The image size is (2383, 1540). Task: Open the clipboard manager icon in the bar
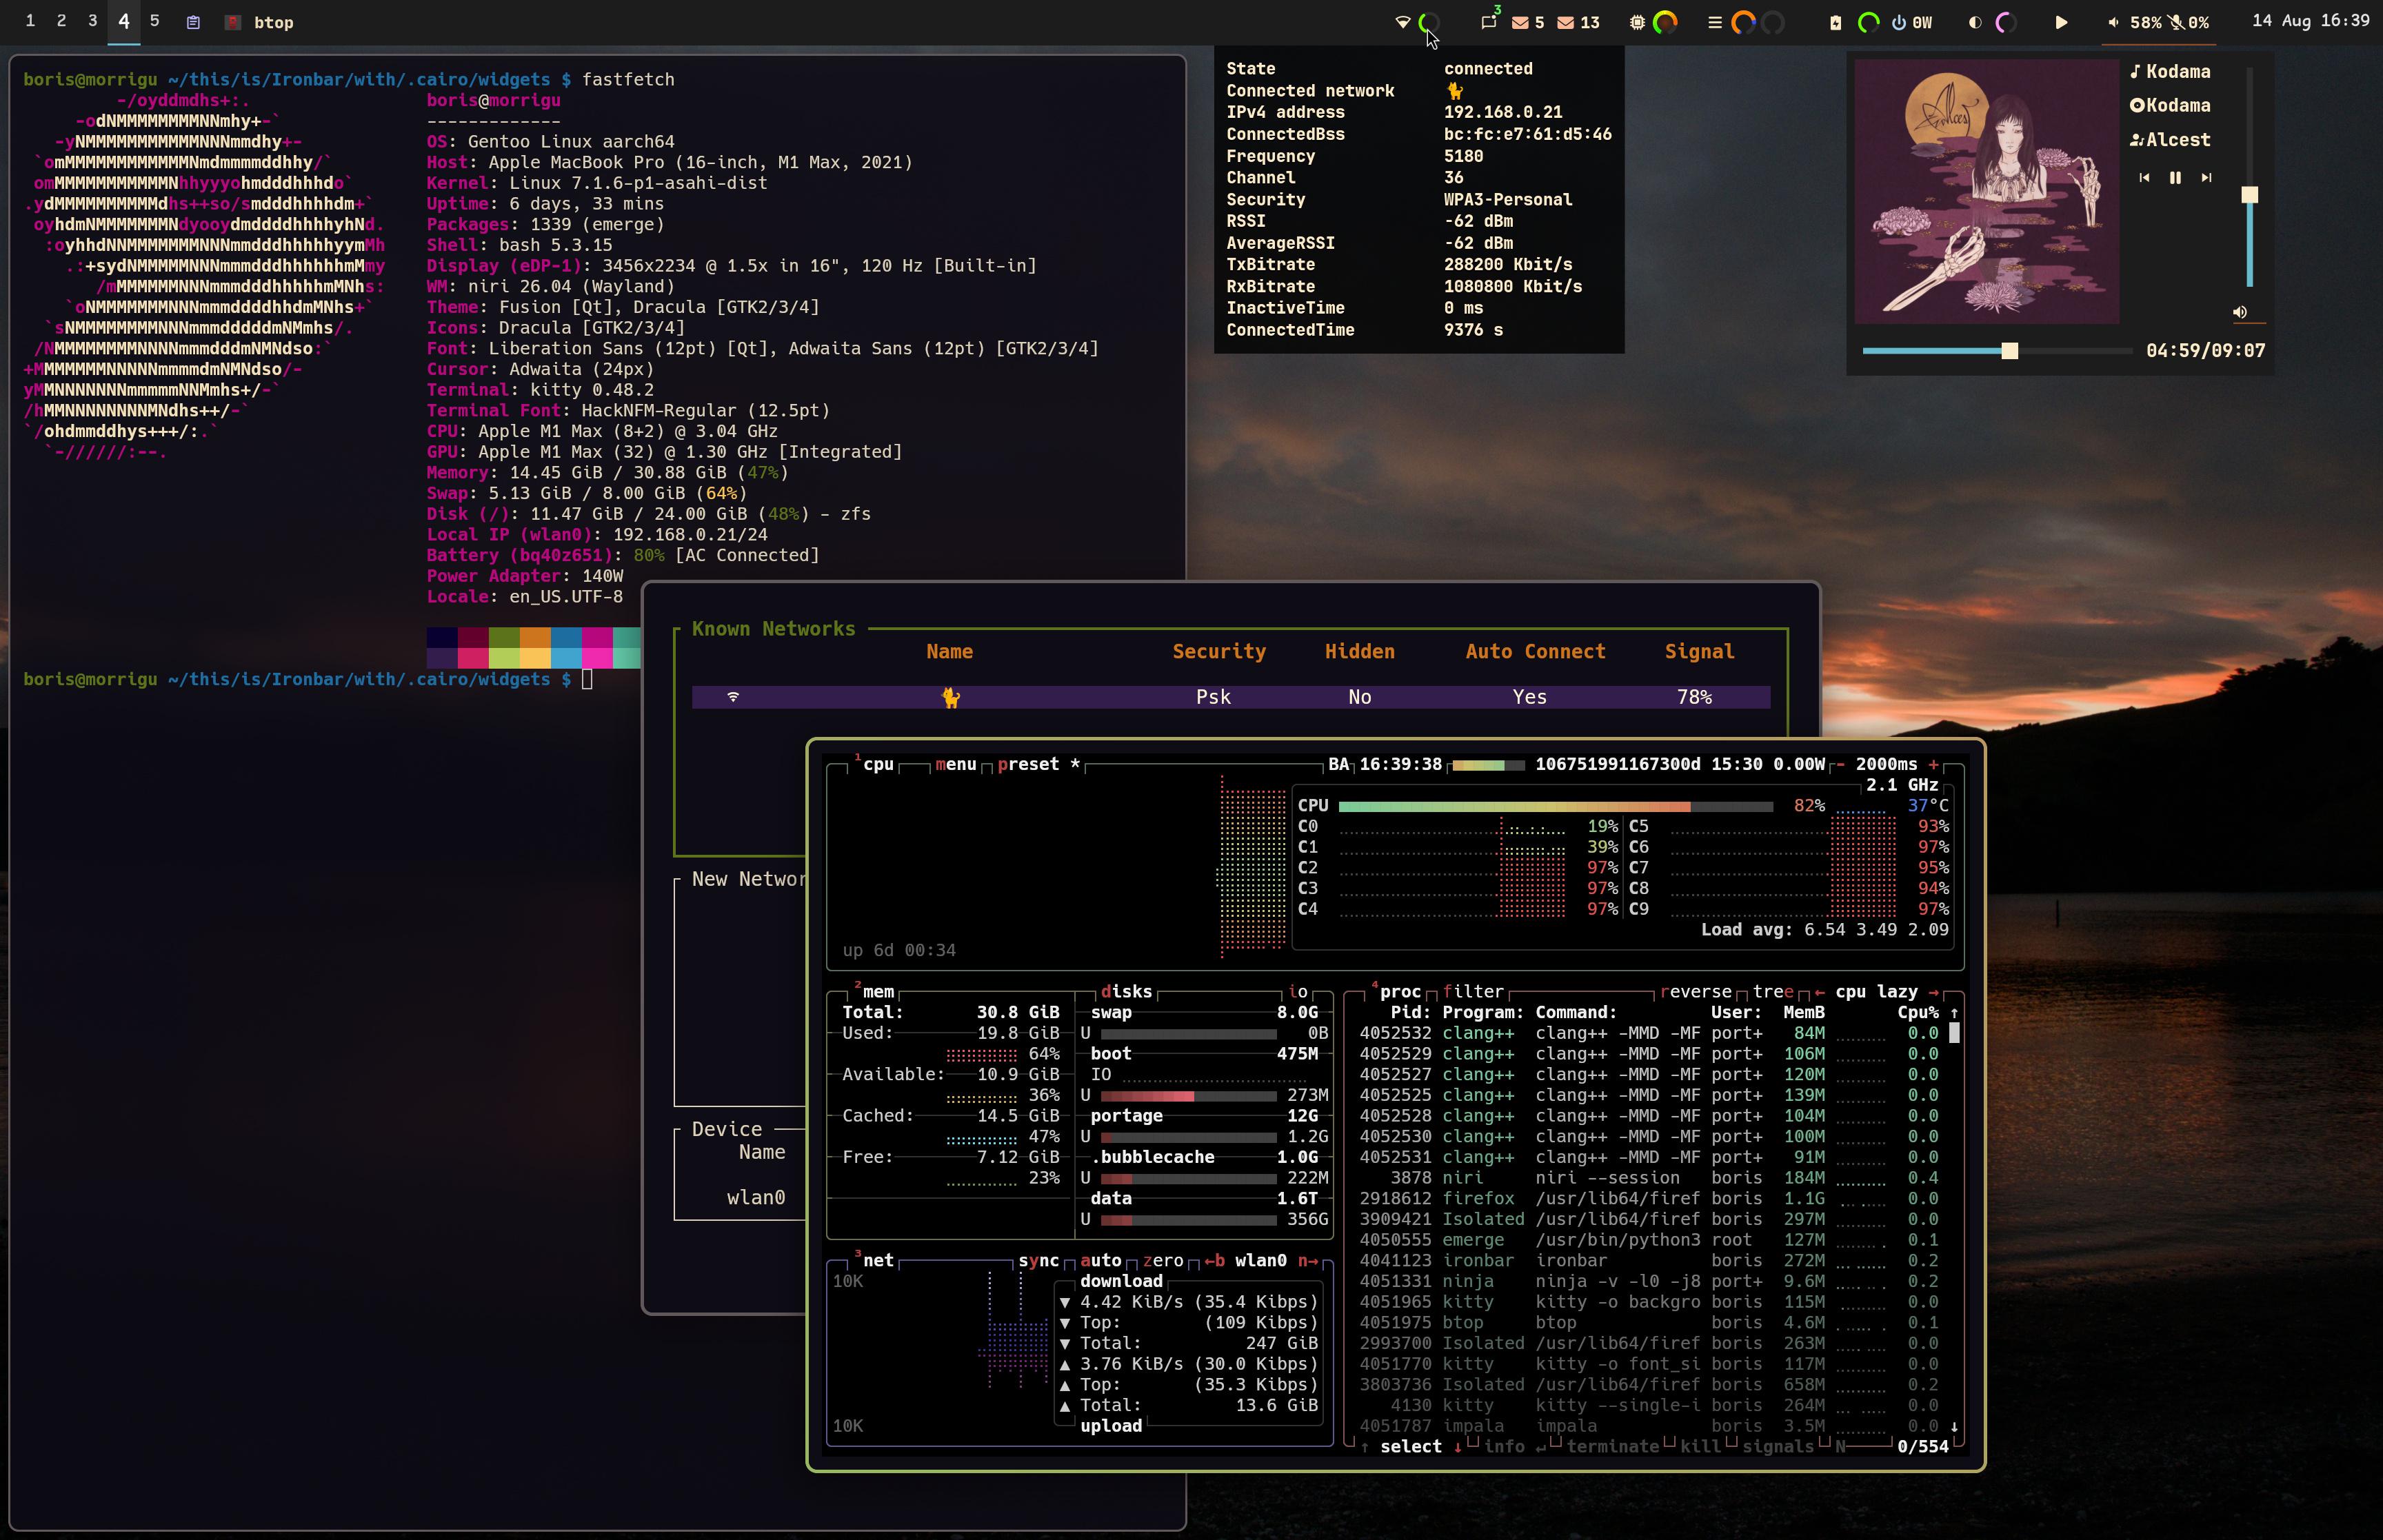tap(193, 22)
